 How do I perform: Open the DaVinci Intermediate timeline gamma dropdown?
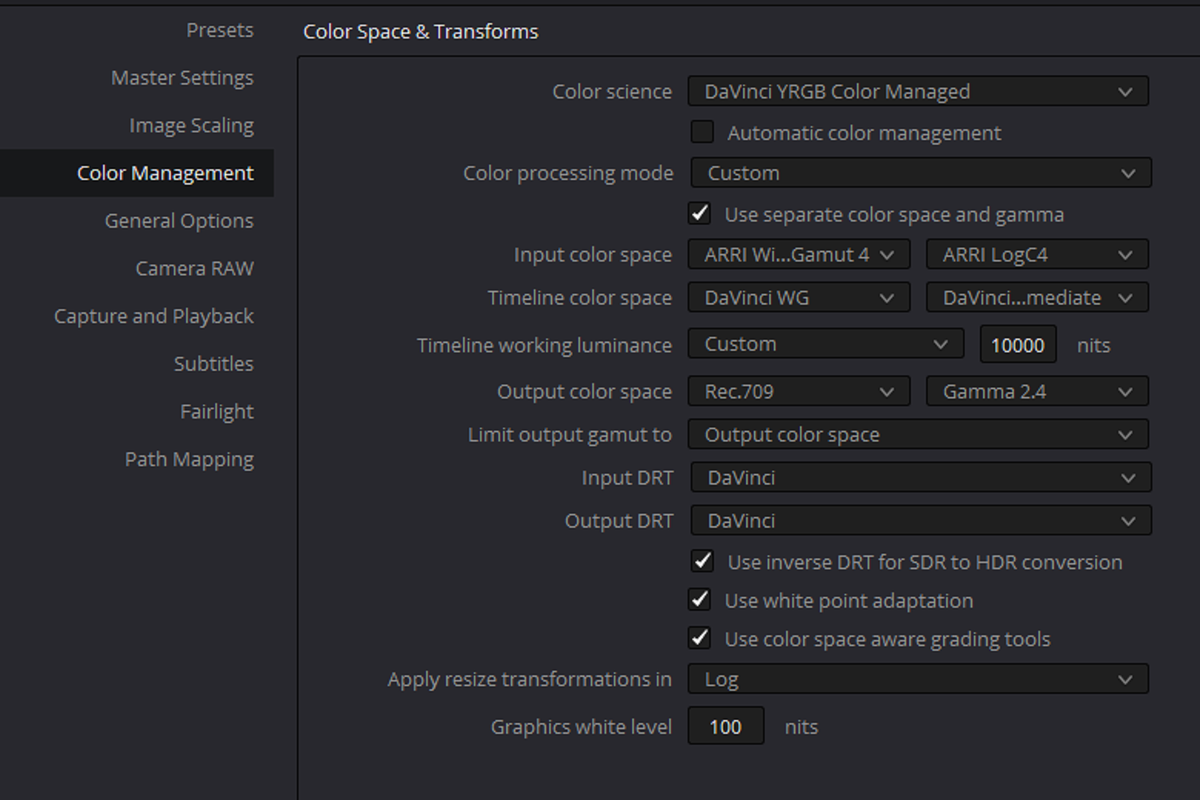1037,298
